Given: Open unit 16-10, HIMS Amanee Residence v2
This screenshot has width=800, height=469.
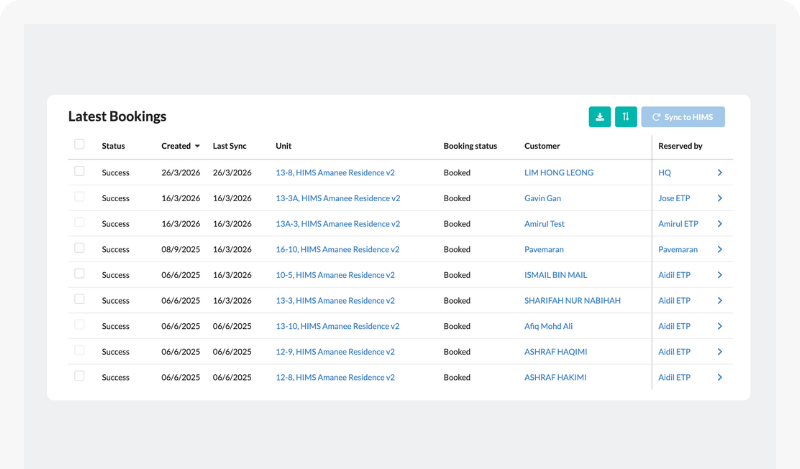Looking at the screenshot, I should pyautogui.click(x=337, y=249).
